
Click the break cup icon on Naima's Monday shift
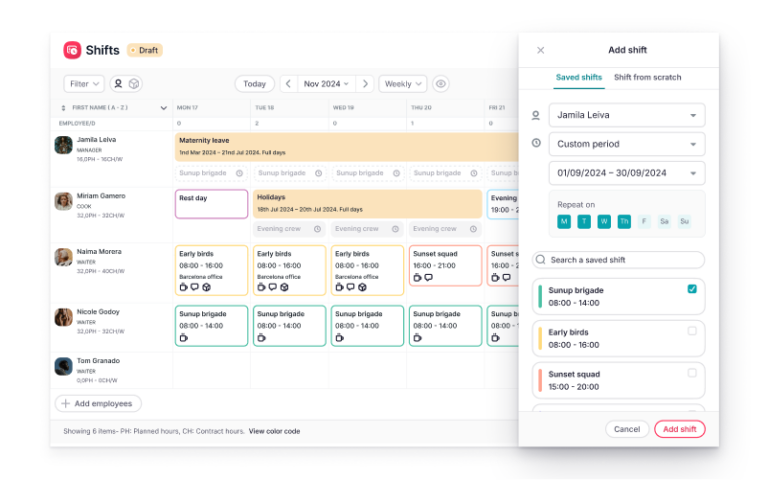pyautogui.click(x=183, y=287)
